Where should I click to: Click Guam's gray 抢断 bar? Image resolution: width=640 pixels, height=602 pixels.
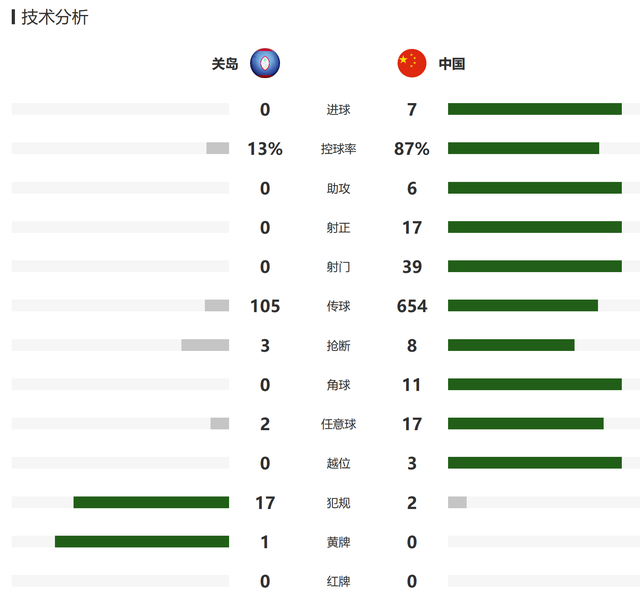(205, 345)
